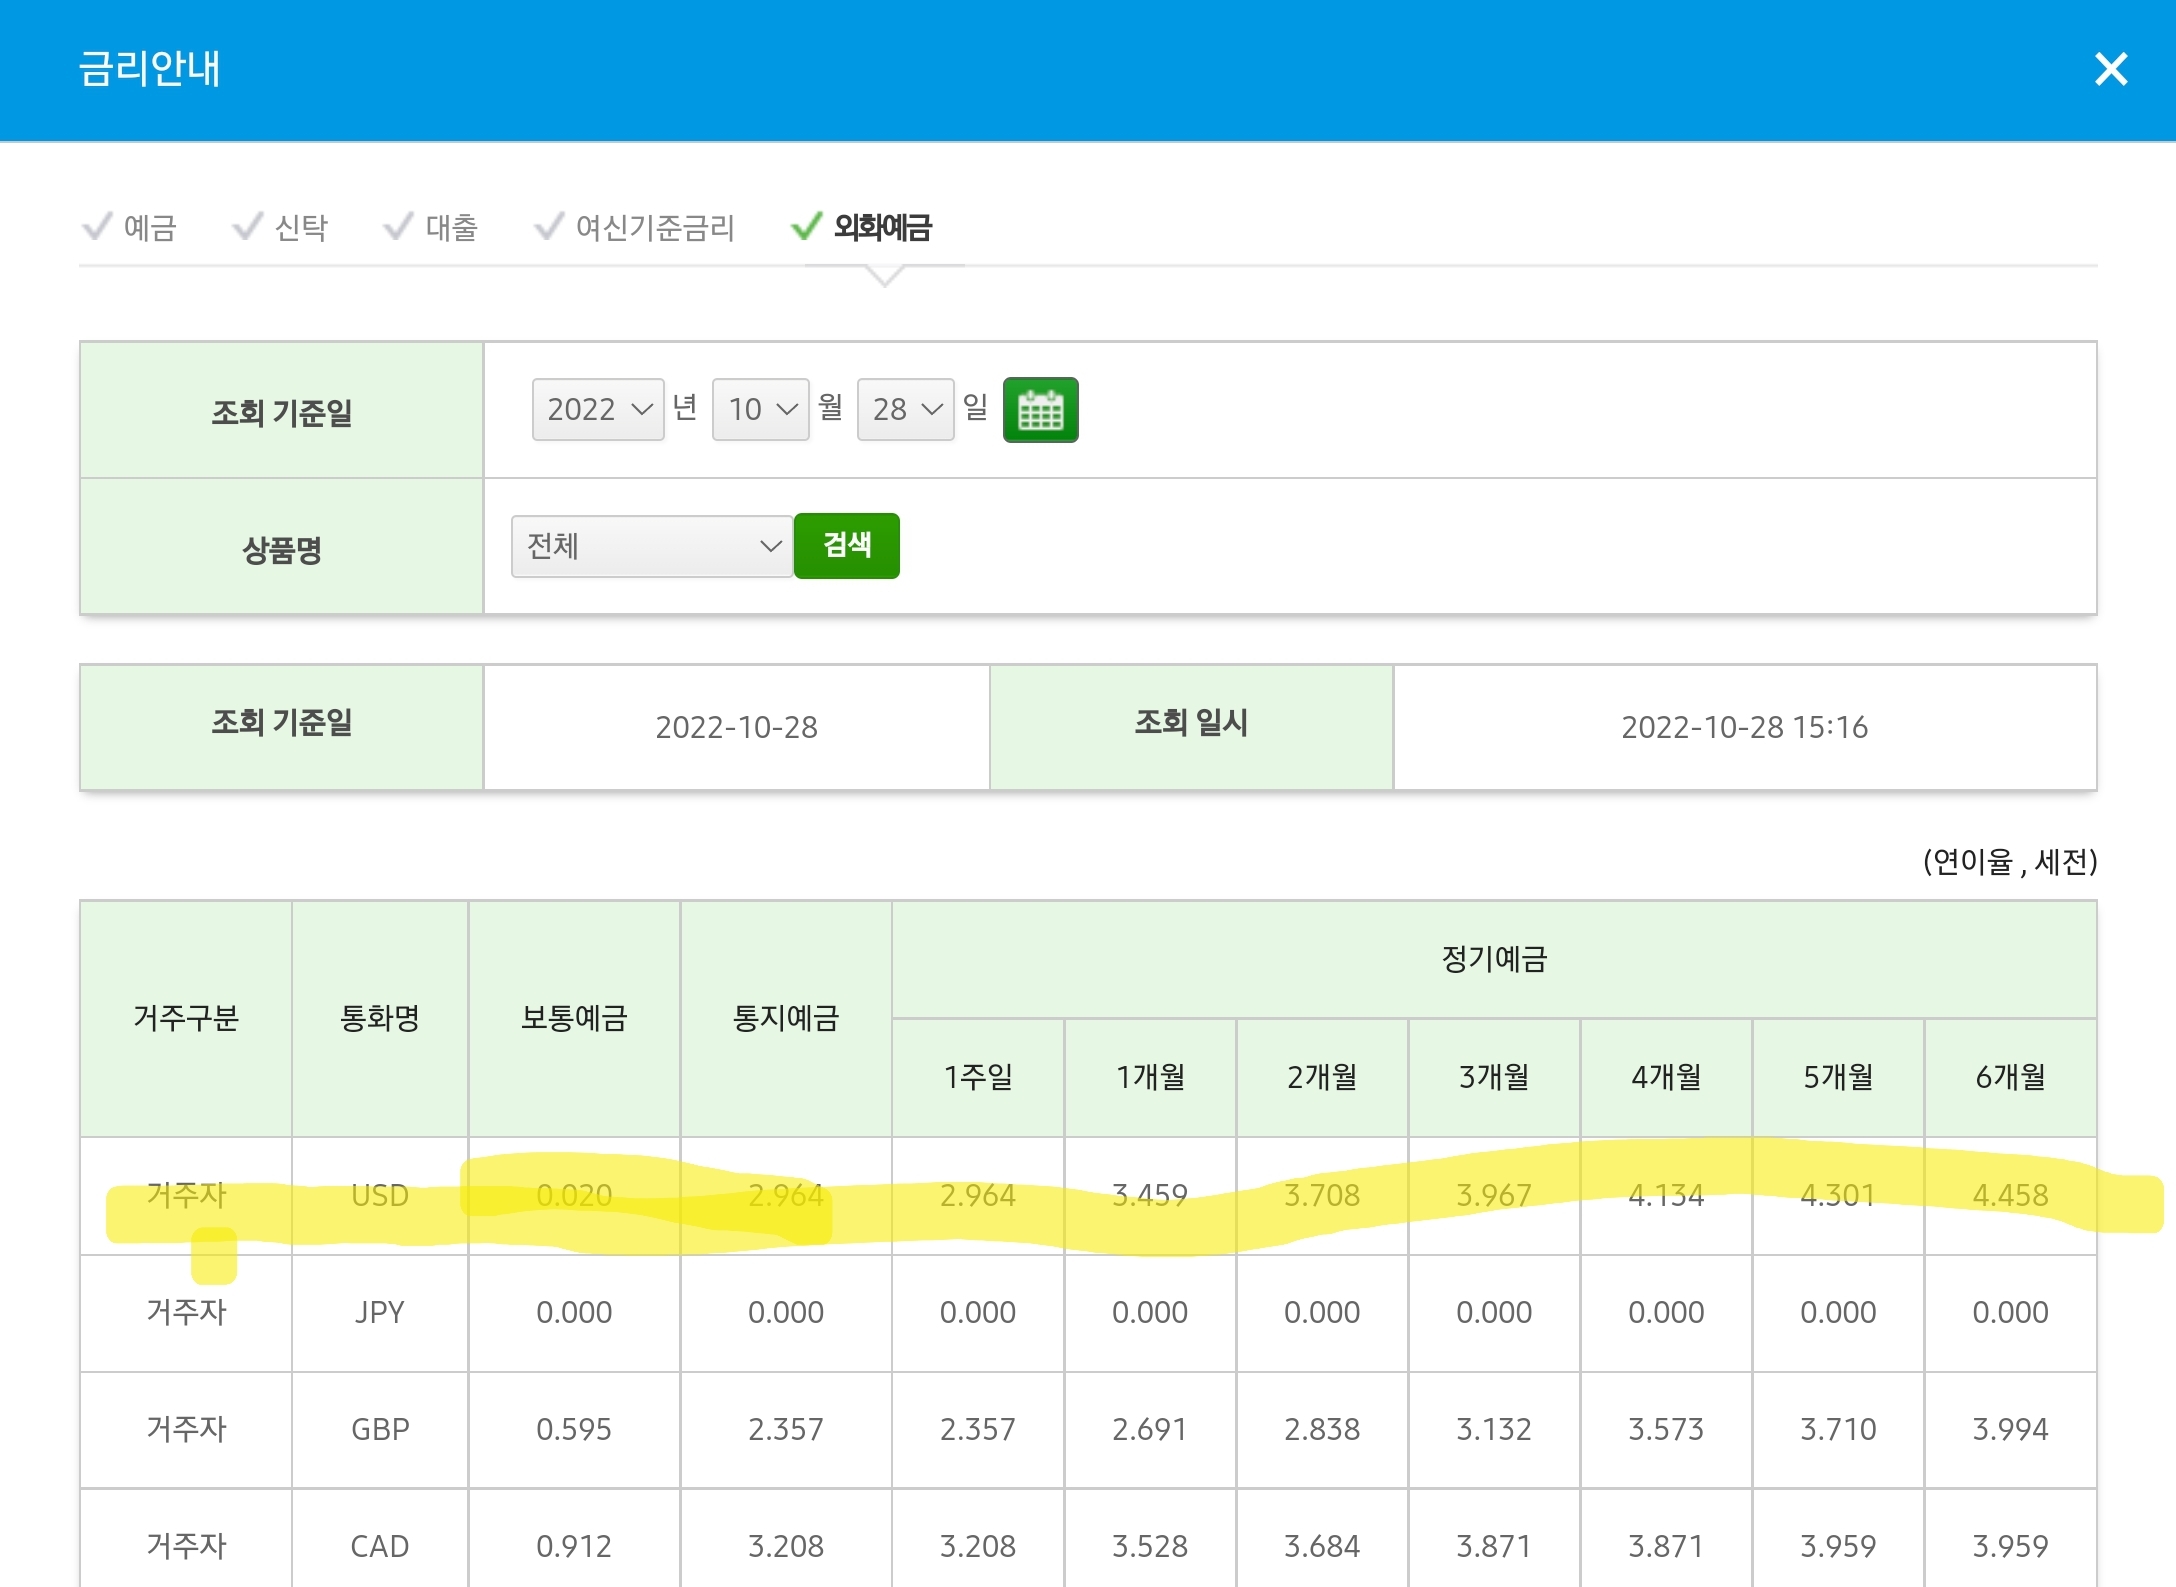This screenshot has height=1587, width=2176.
Task: Open the 2022 year dropdown
Action: click(598, 410)
